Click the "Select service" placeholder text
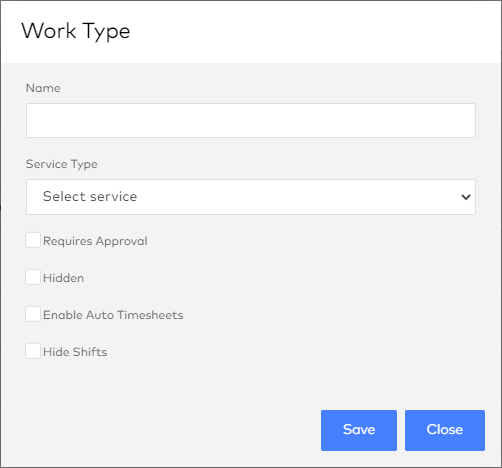This screenshot has width=502, height=468. [x=90, y=196]
